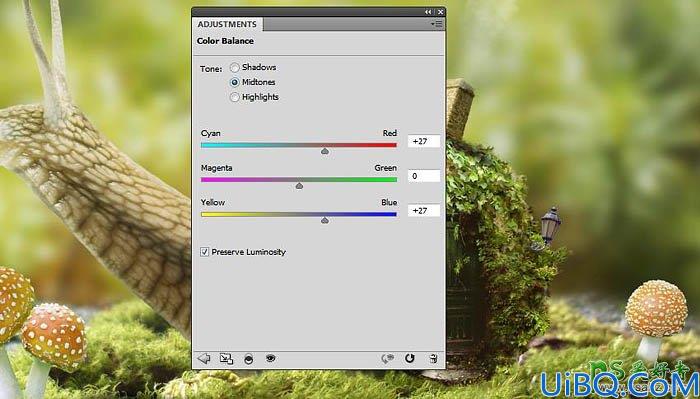Click the Magenta label
Image resolution: width=700 pixels, height=399 pixels.
(217, 168)
